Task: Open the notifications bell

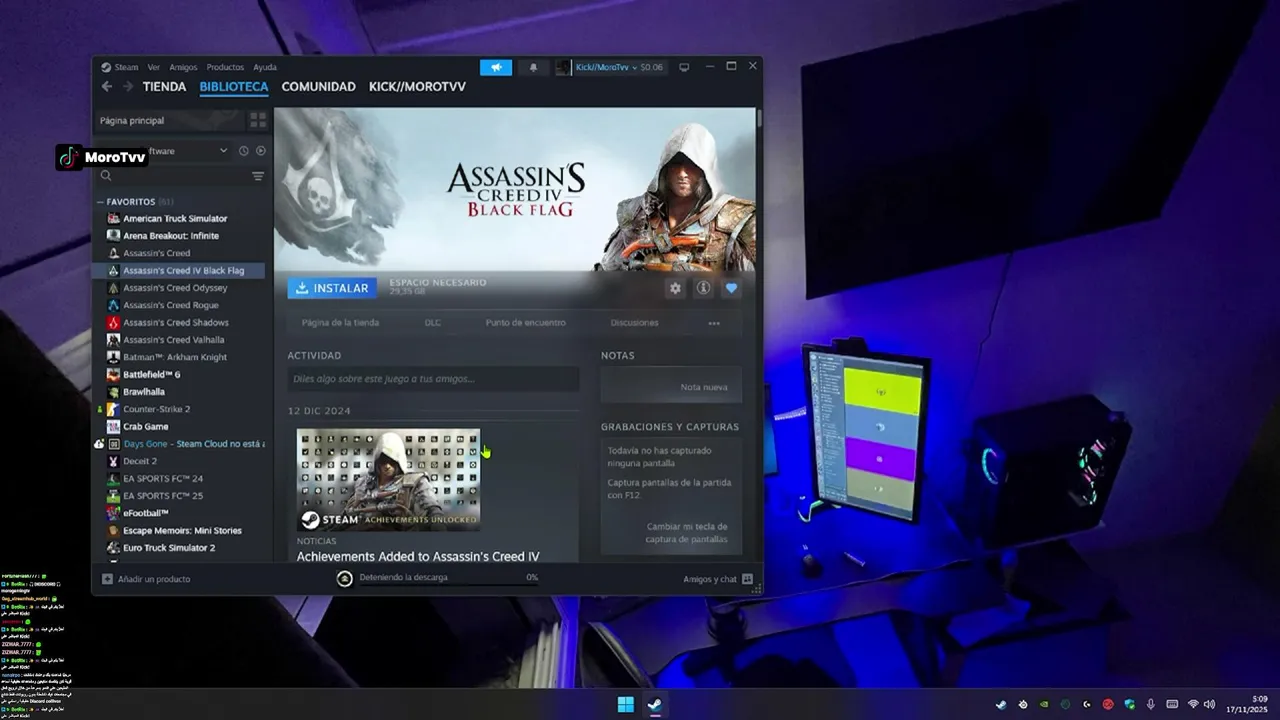Action: point(533,67)
